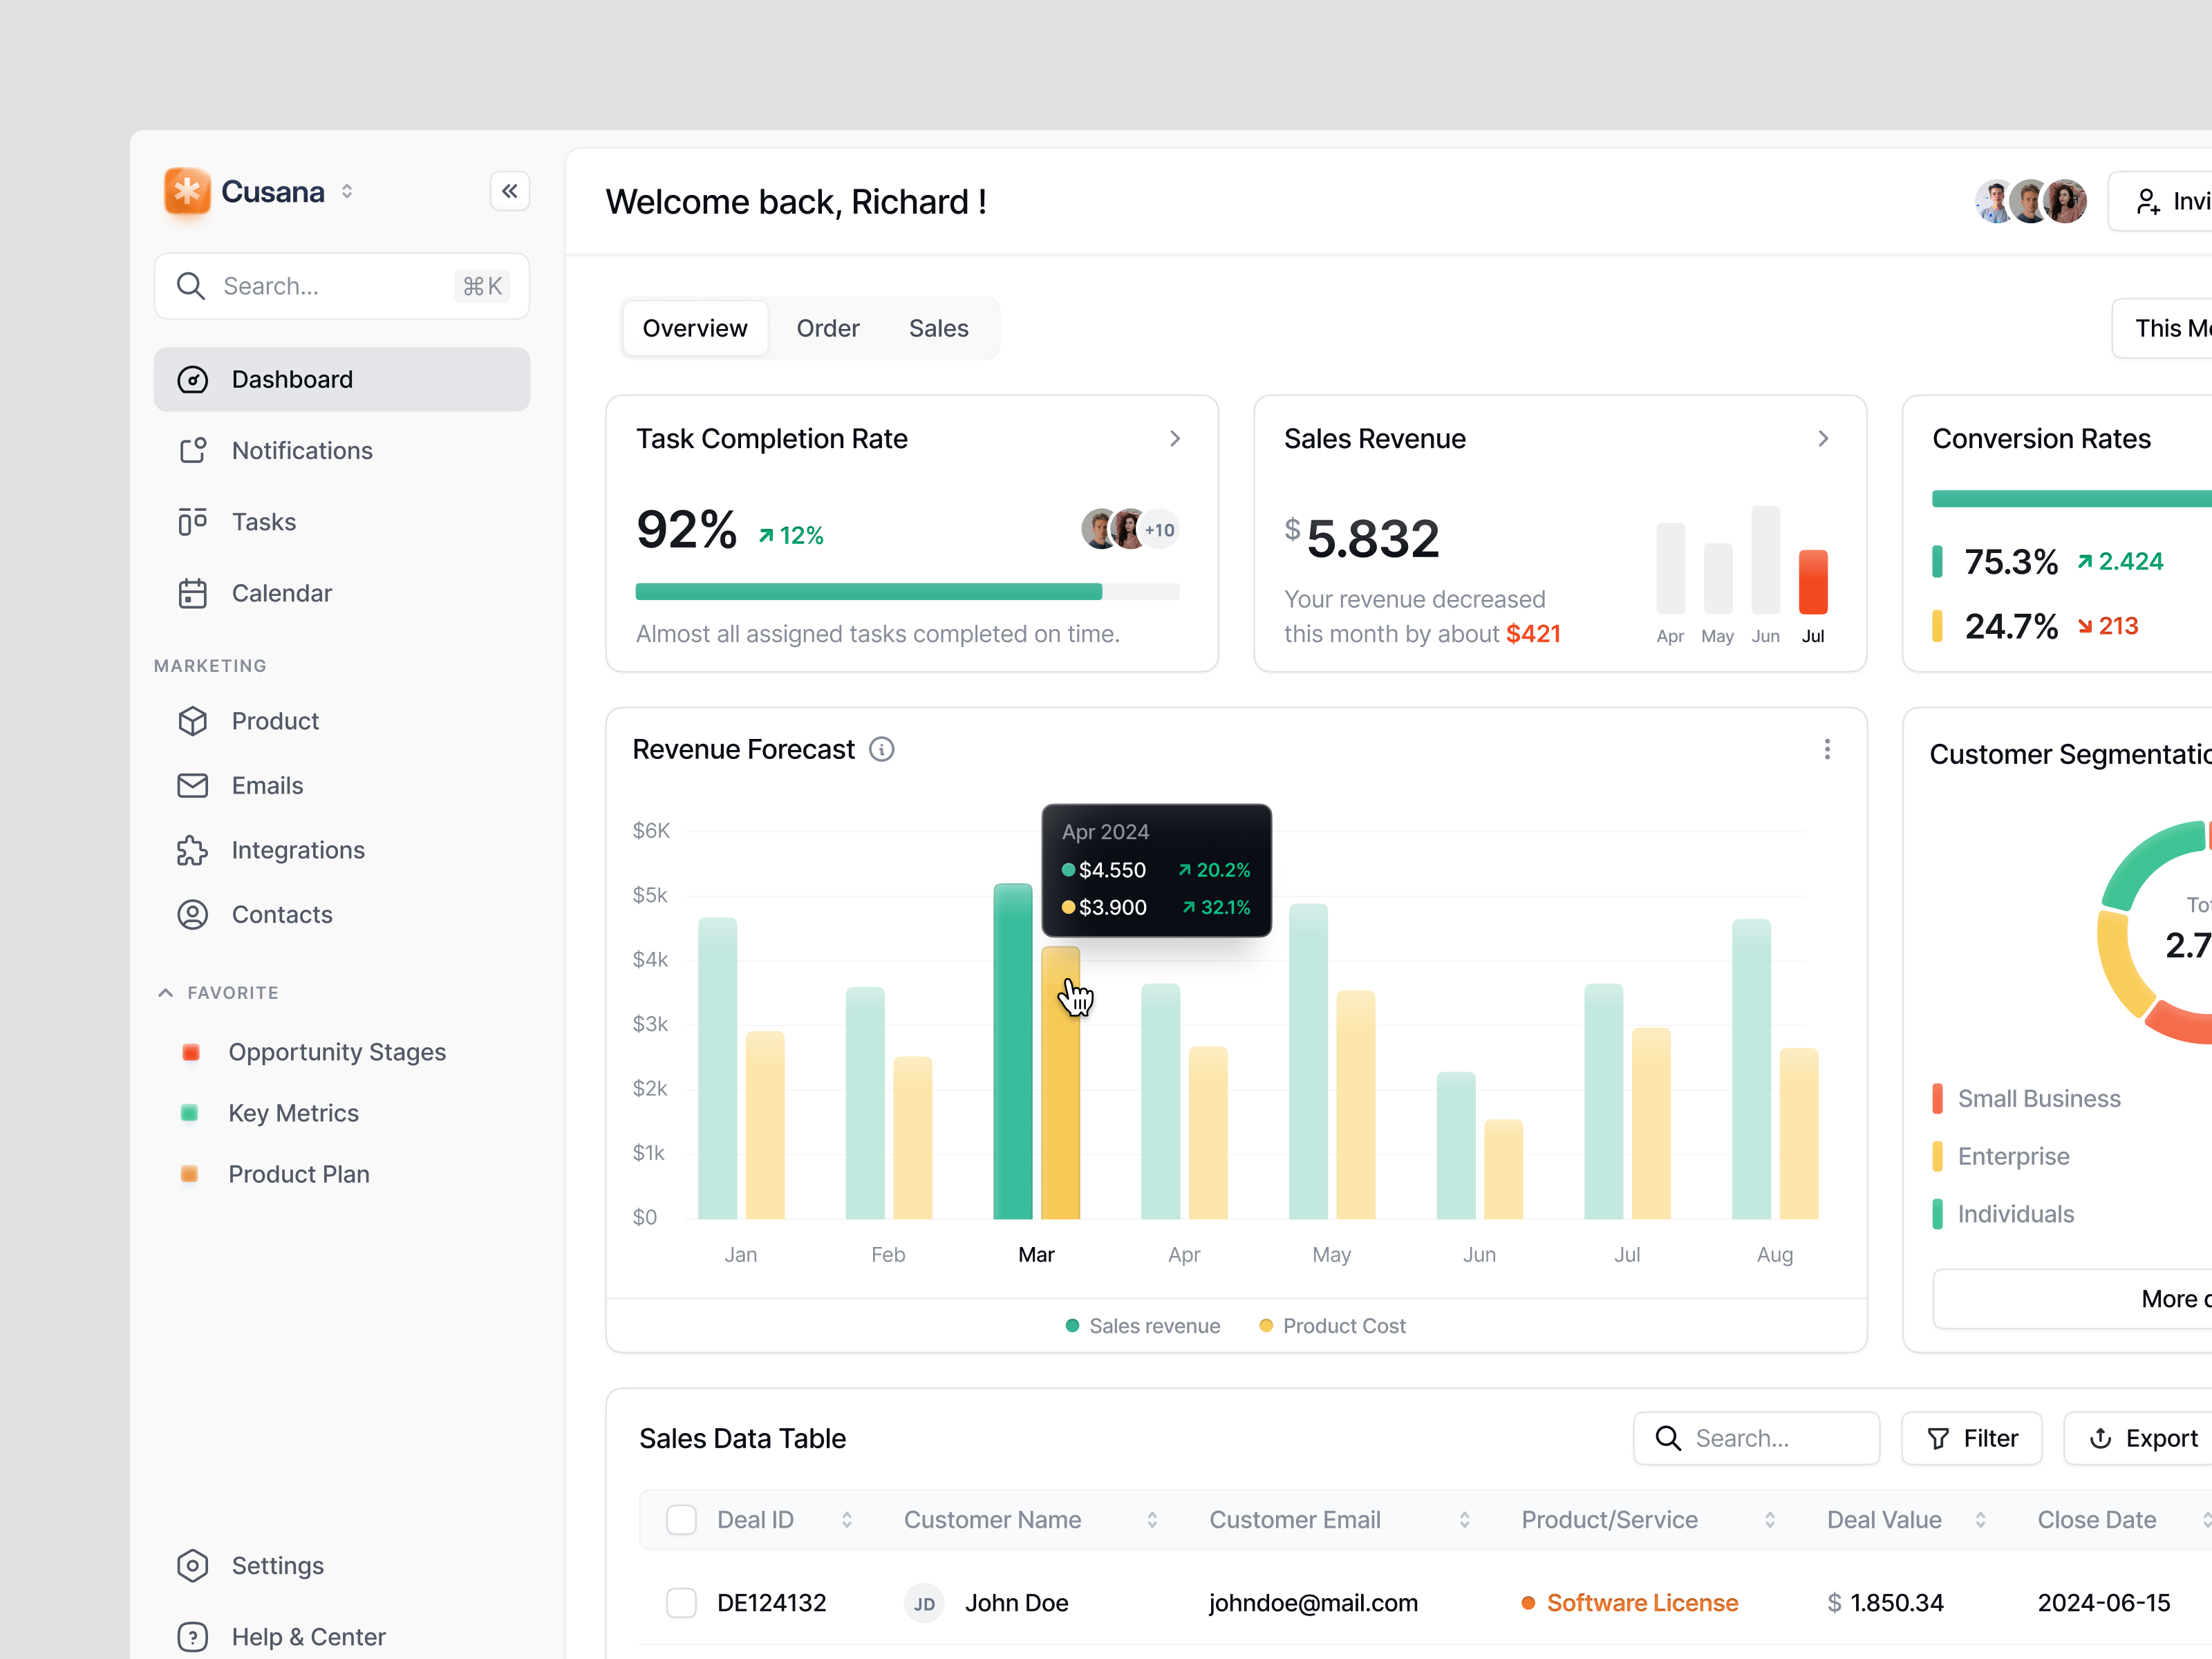The width and height of the screenshot is (2212, 1659).
Task: Select the Integrations puzzle icon
Action: coord(193,850)
